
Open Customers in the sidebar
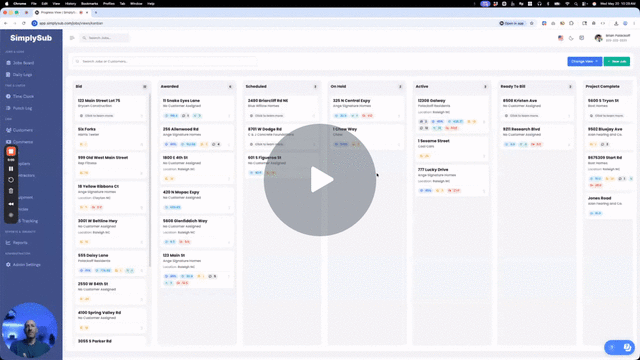click(x=19, y=130)
